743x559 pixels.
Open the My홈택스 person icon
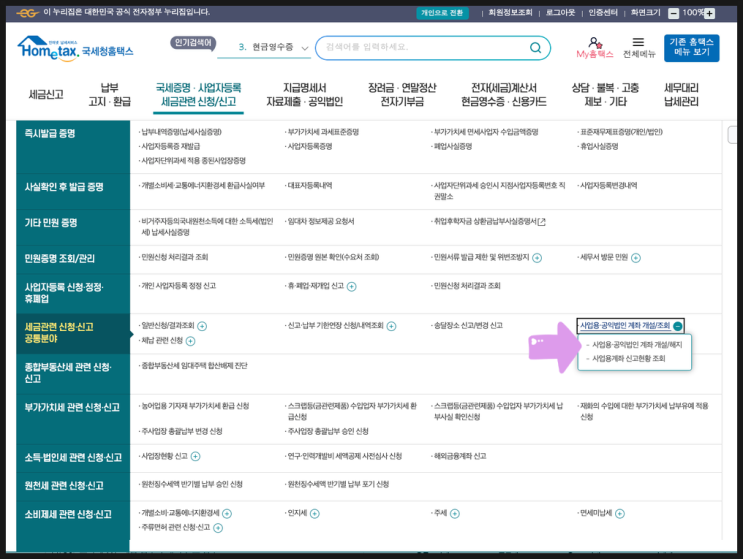[595, 43]
